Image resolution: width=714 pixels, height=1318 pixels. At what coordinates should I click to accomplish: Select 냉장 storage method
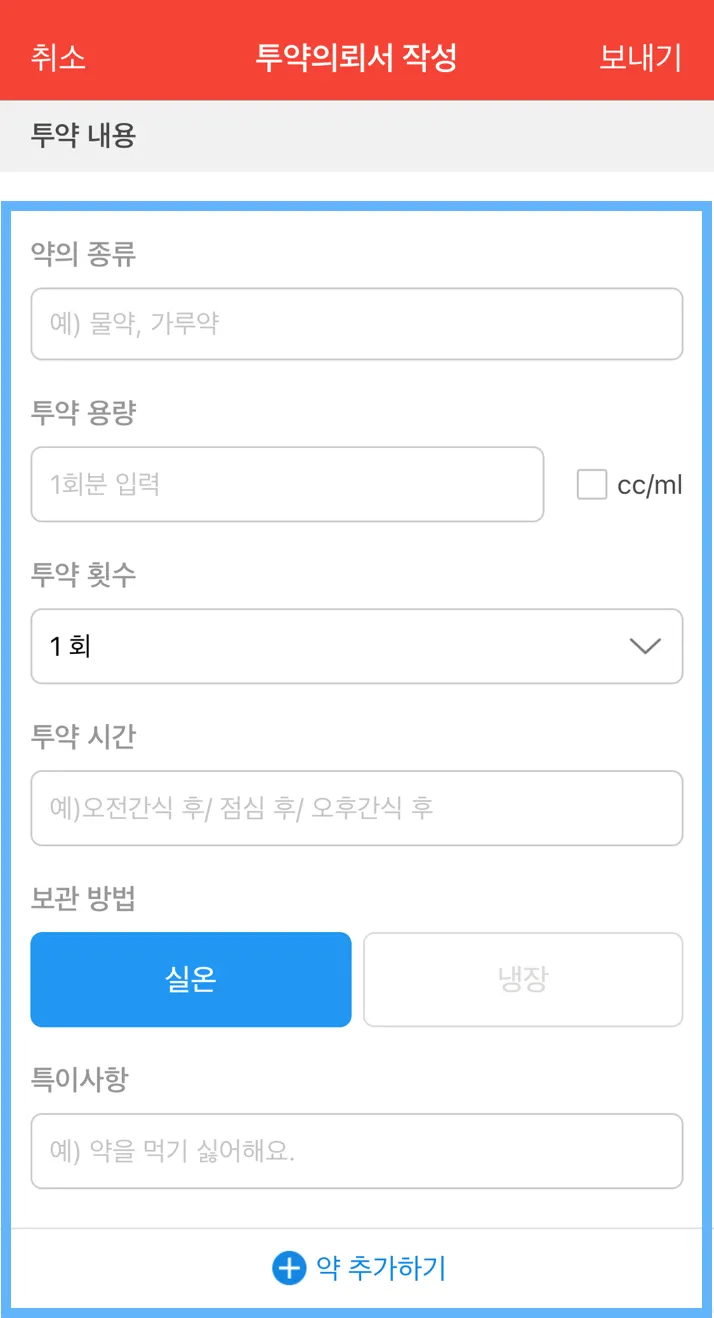522,980
